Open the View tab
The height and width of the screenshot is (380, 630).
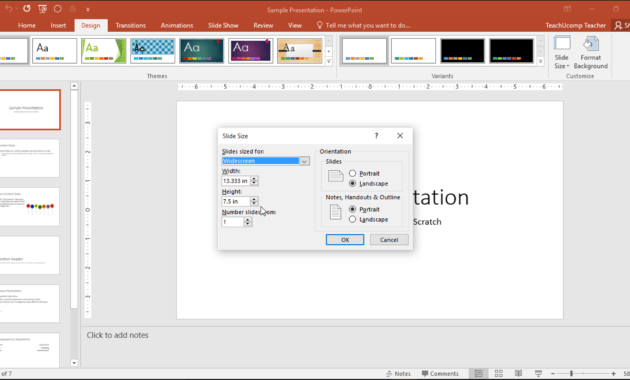[x=295, y=25]
